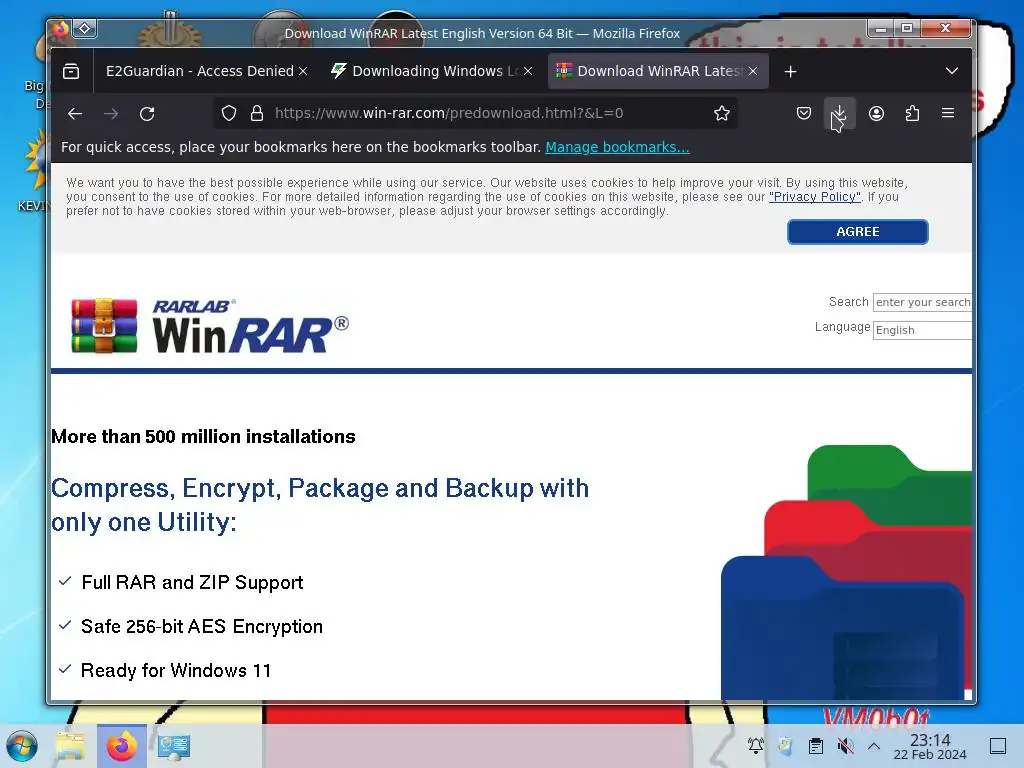Expand the list all tabs dropdown
This screenshot has width=1024, height=768.
point(952,71)
